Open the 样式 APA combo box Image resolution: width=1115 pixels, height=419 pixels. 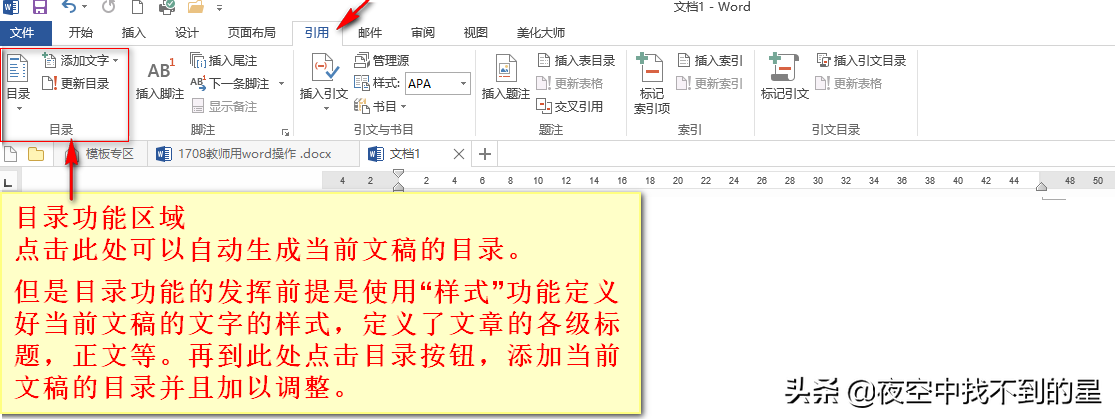pos(437,84)
